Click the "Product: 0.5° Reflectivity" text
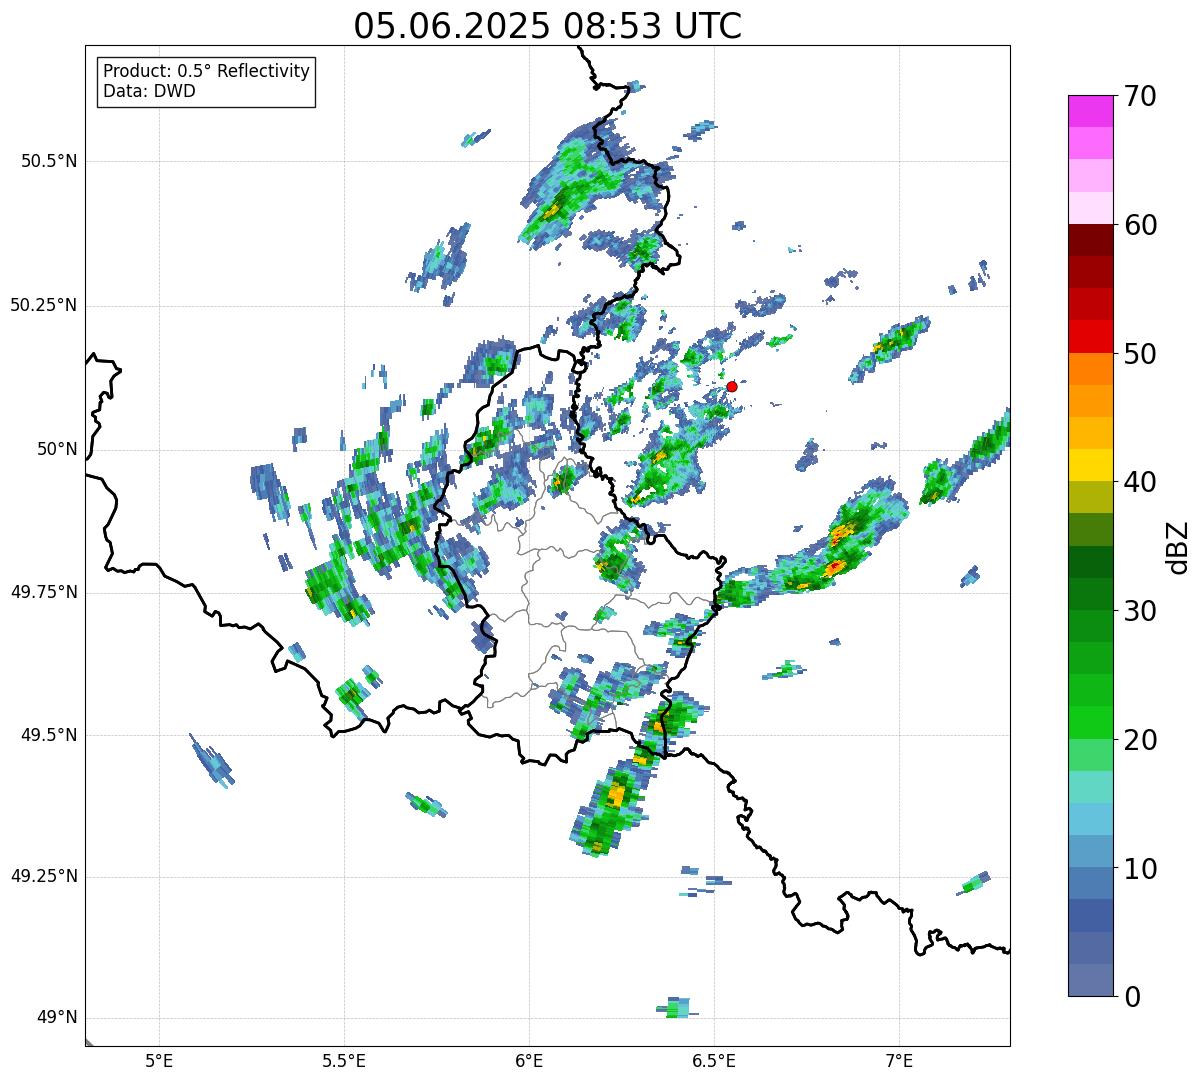Viewport: 1202px width, 1081px height. (x=206, y=71)
